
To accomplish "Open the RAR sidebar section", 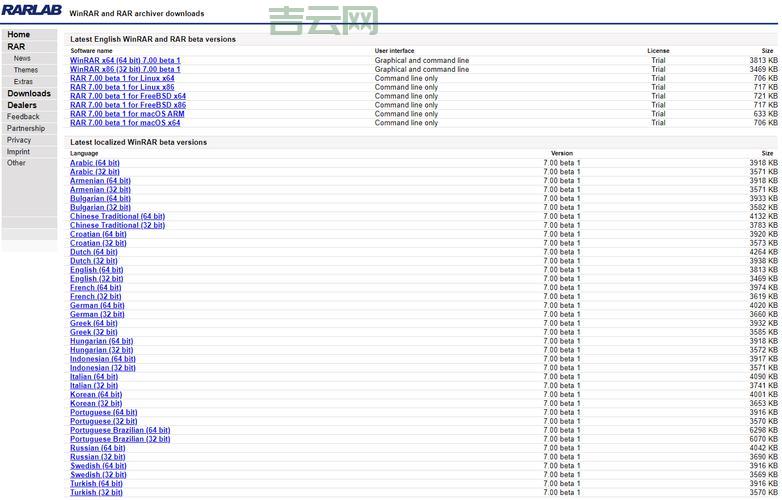I will click(x=16, y=46).
